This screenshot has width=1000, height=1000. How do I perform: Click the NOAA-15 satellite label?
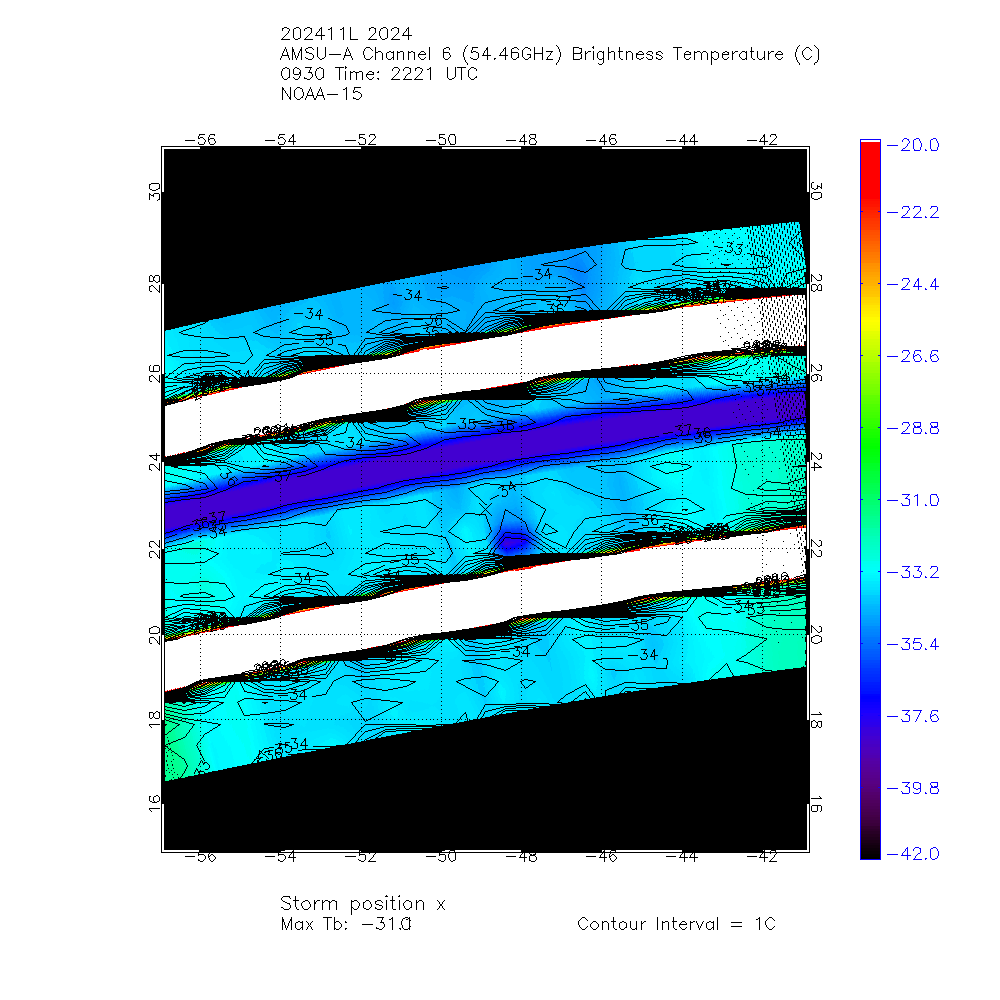tap(322, 95)
